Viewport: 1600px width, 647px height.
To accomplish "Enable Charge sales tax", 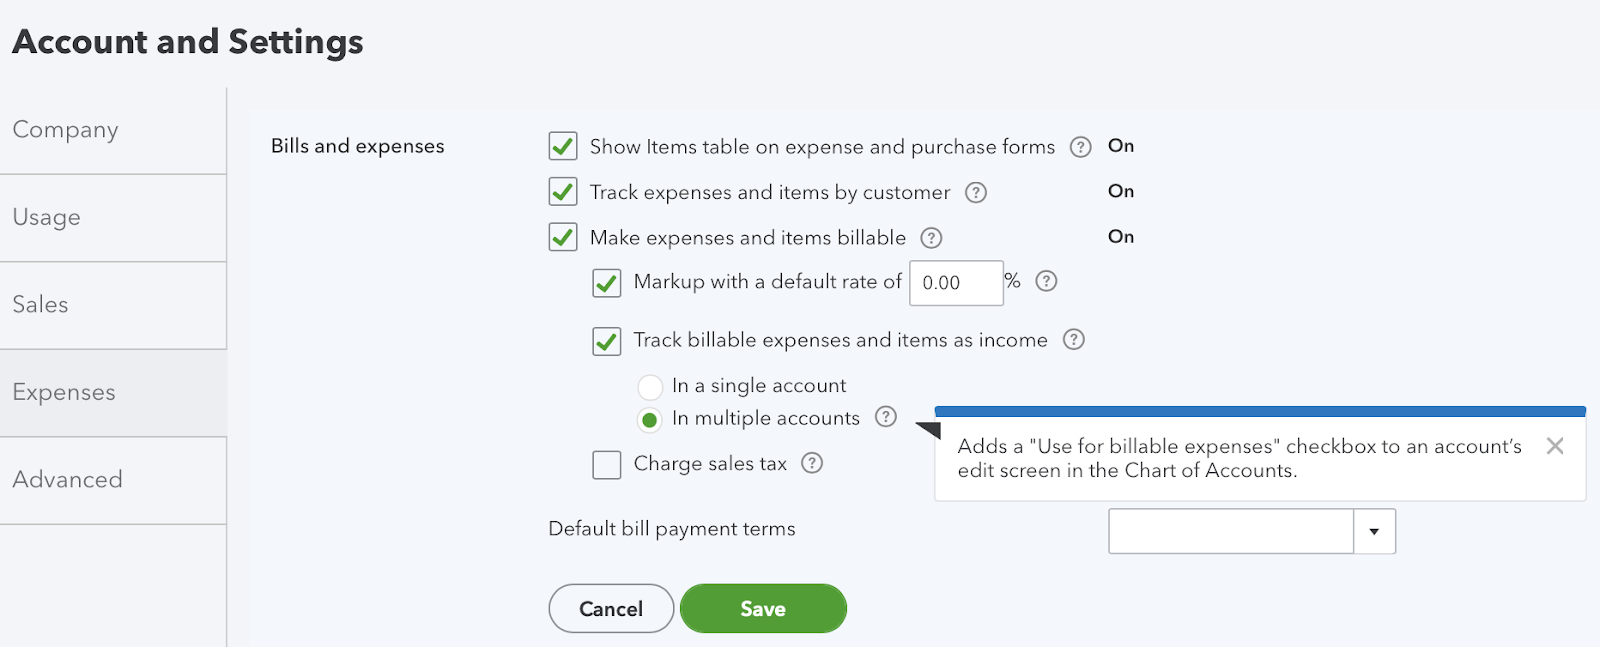I will [x=607, y=464].
